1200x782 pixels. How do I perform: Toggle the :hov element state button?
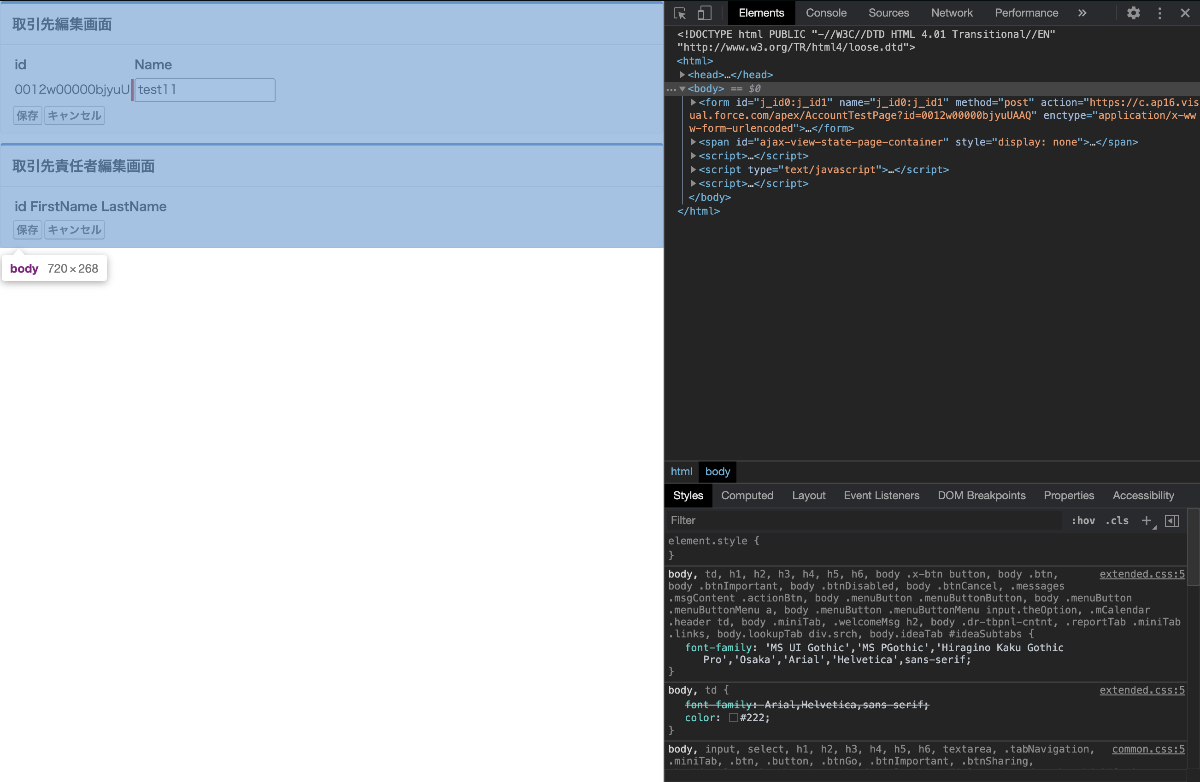click(1083, 521)
